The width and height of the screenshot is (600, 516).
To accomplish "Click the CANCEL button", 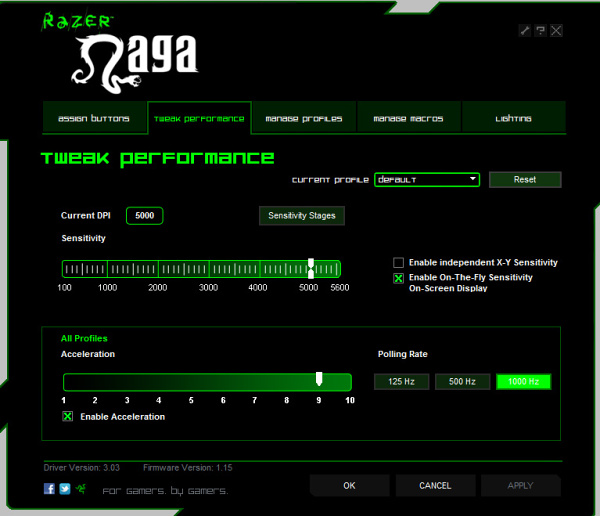I will point(435,485).
